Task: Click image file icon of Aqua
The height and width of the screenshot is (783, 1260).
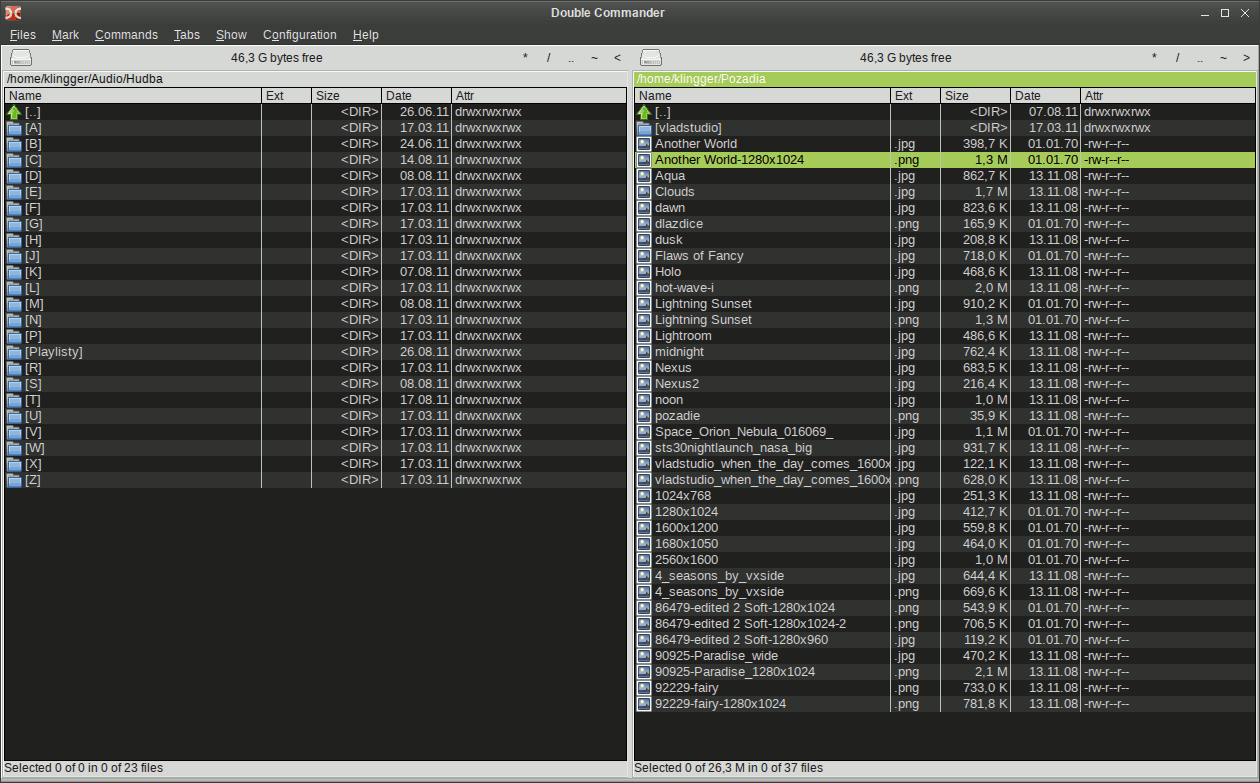Action: click(x=644, y=176)
